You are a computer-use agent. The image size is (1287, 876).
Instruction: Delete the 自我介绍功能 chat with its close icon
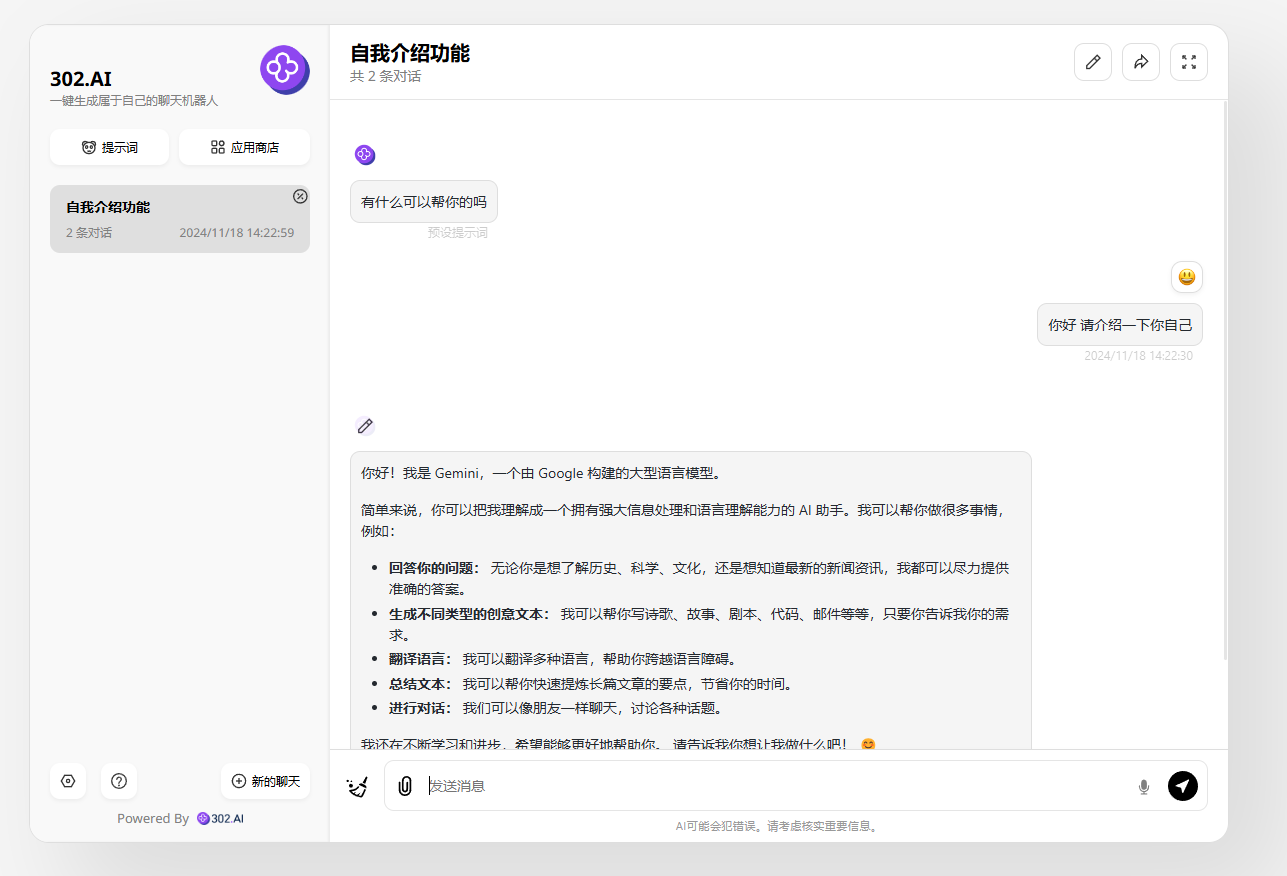coord(300,196)
